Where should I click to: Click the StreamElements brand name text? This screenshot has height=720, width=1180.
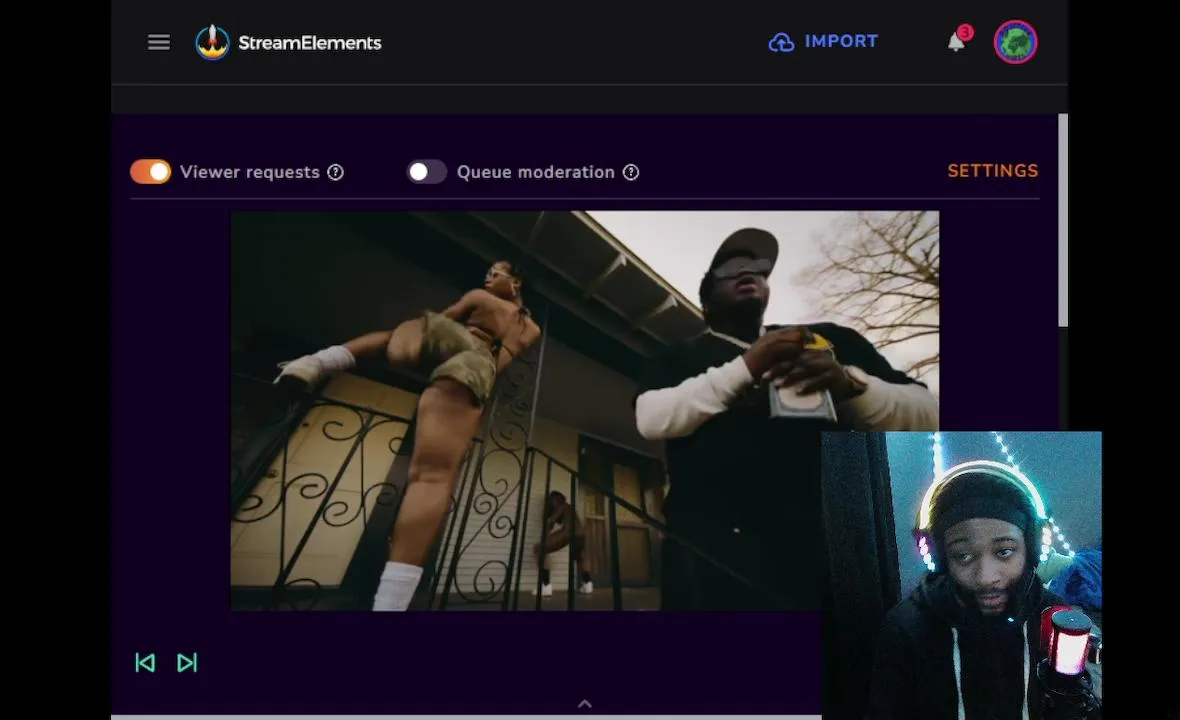[309, 43]
